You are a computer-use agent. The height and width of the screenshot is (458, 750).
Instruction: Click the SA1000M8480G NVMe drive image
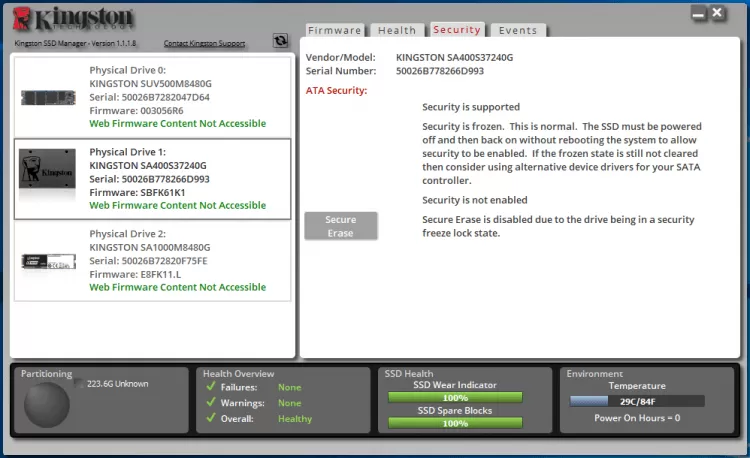[47, 261]
